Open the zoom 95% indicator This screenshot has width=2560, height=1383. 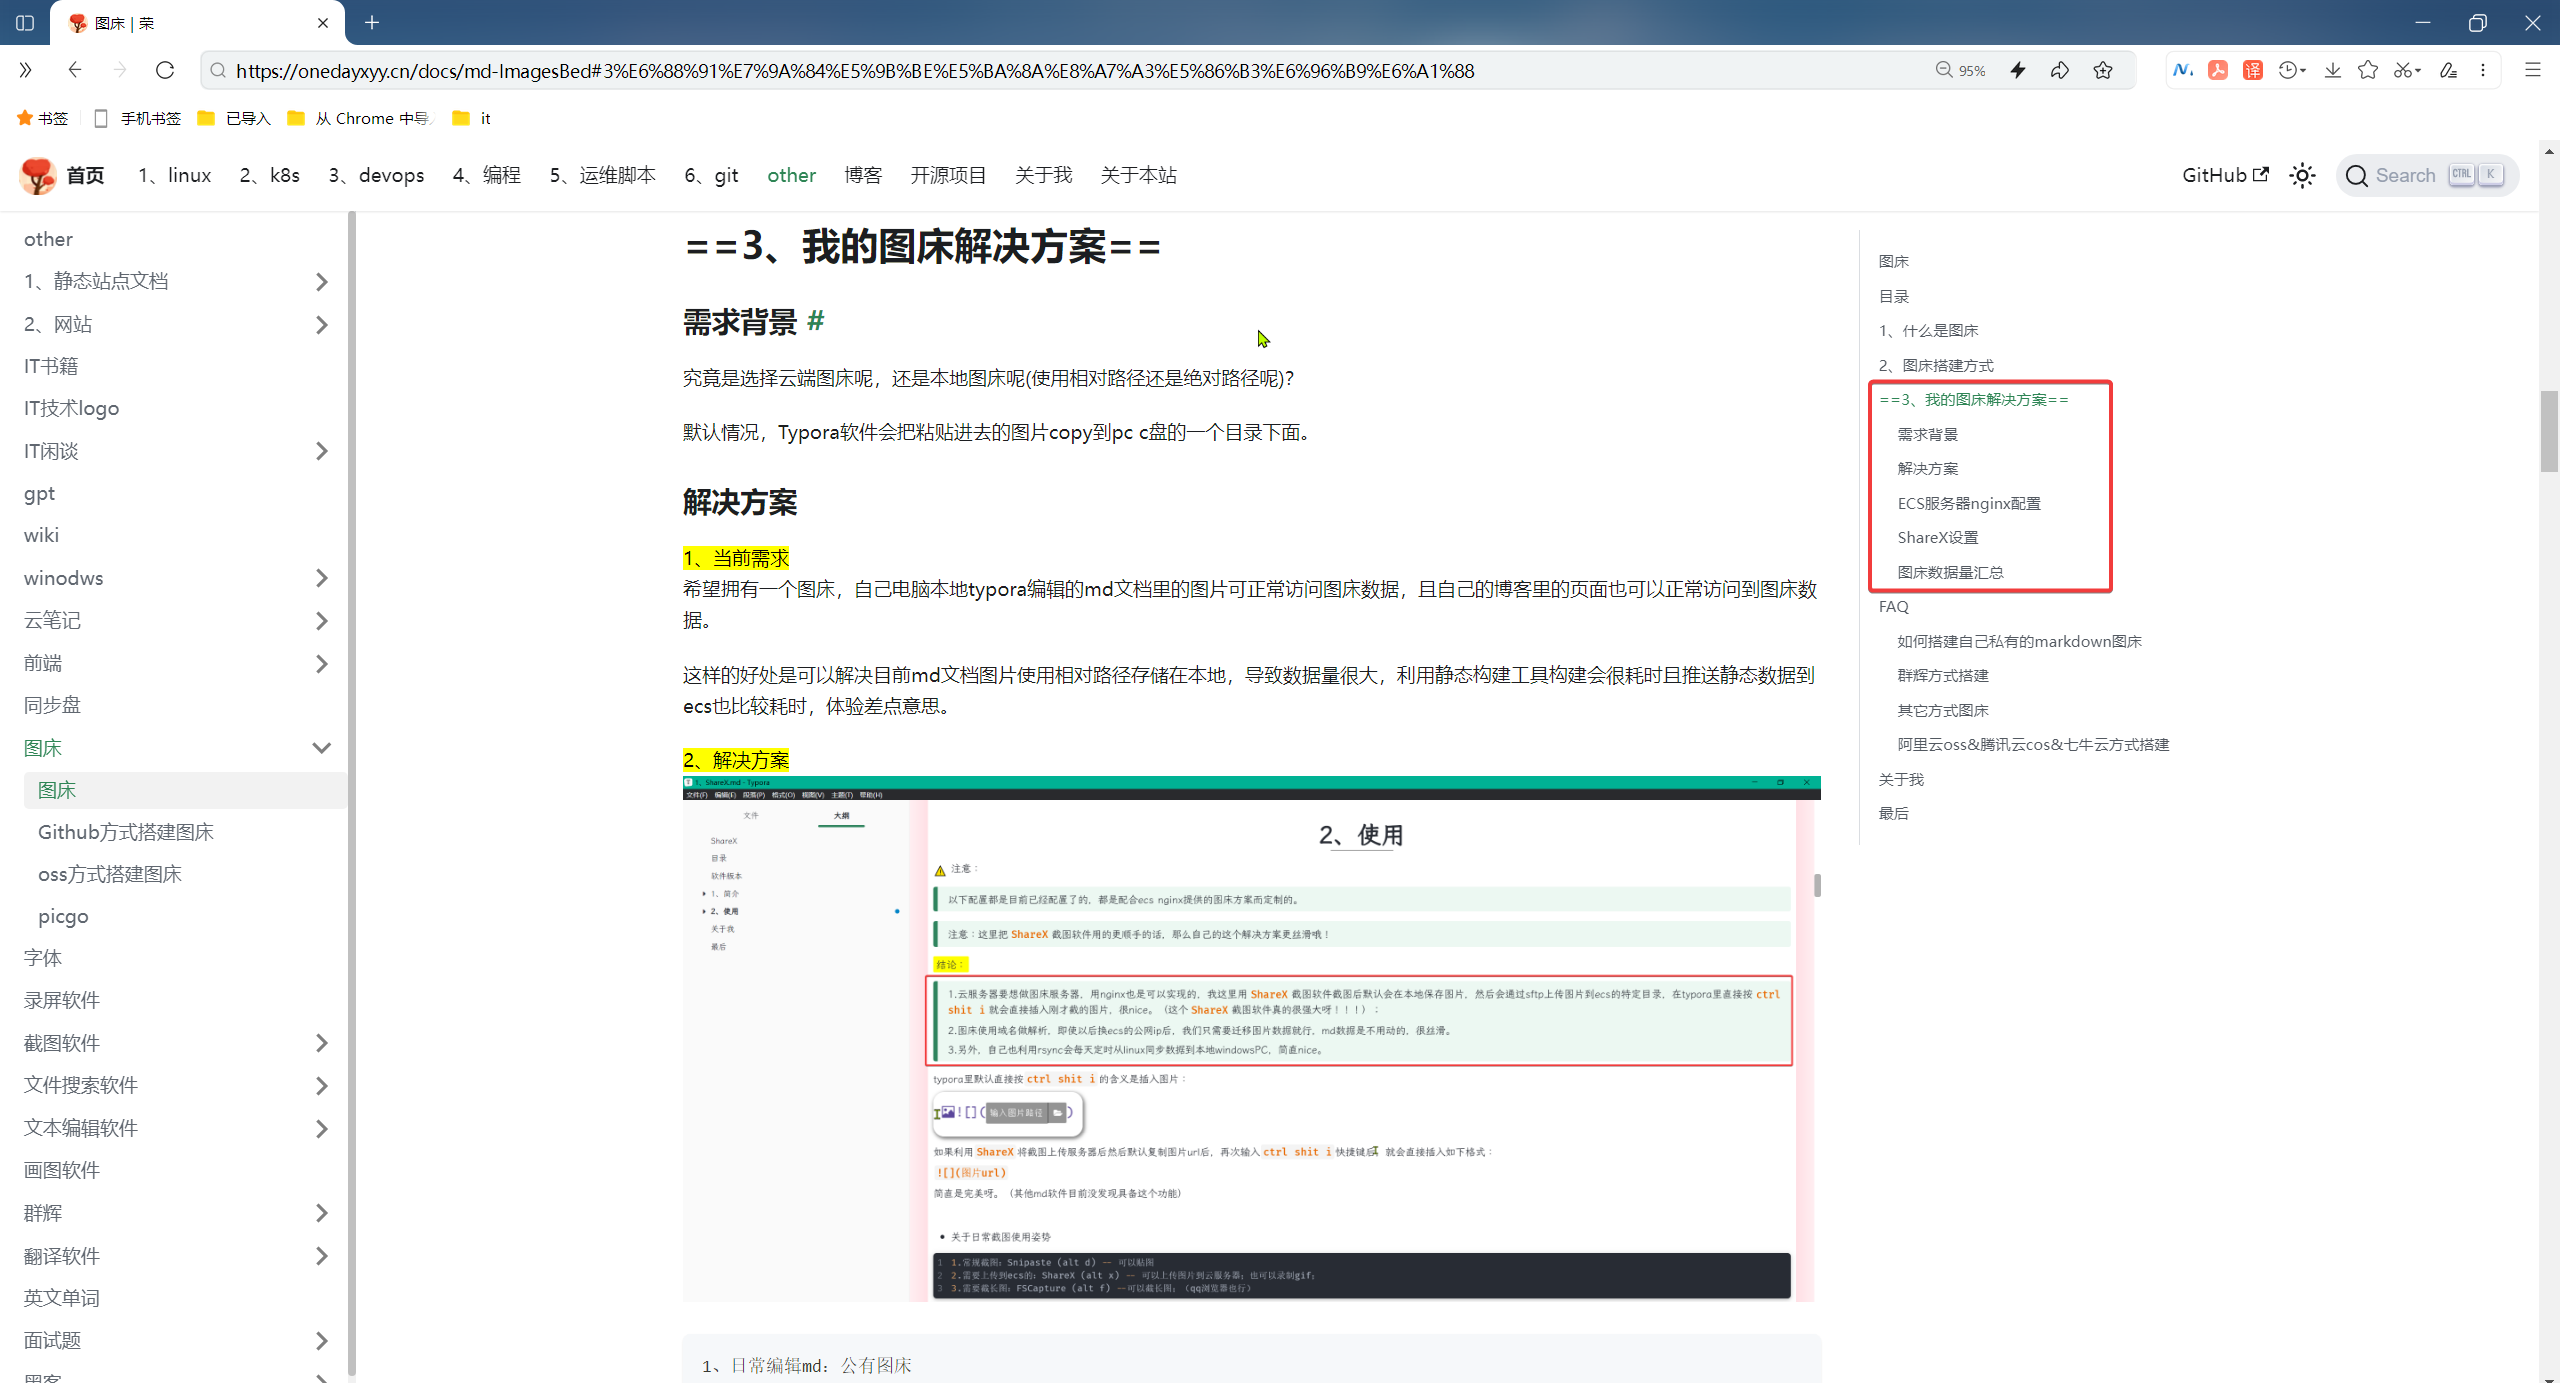(x=1960, y=70)
